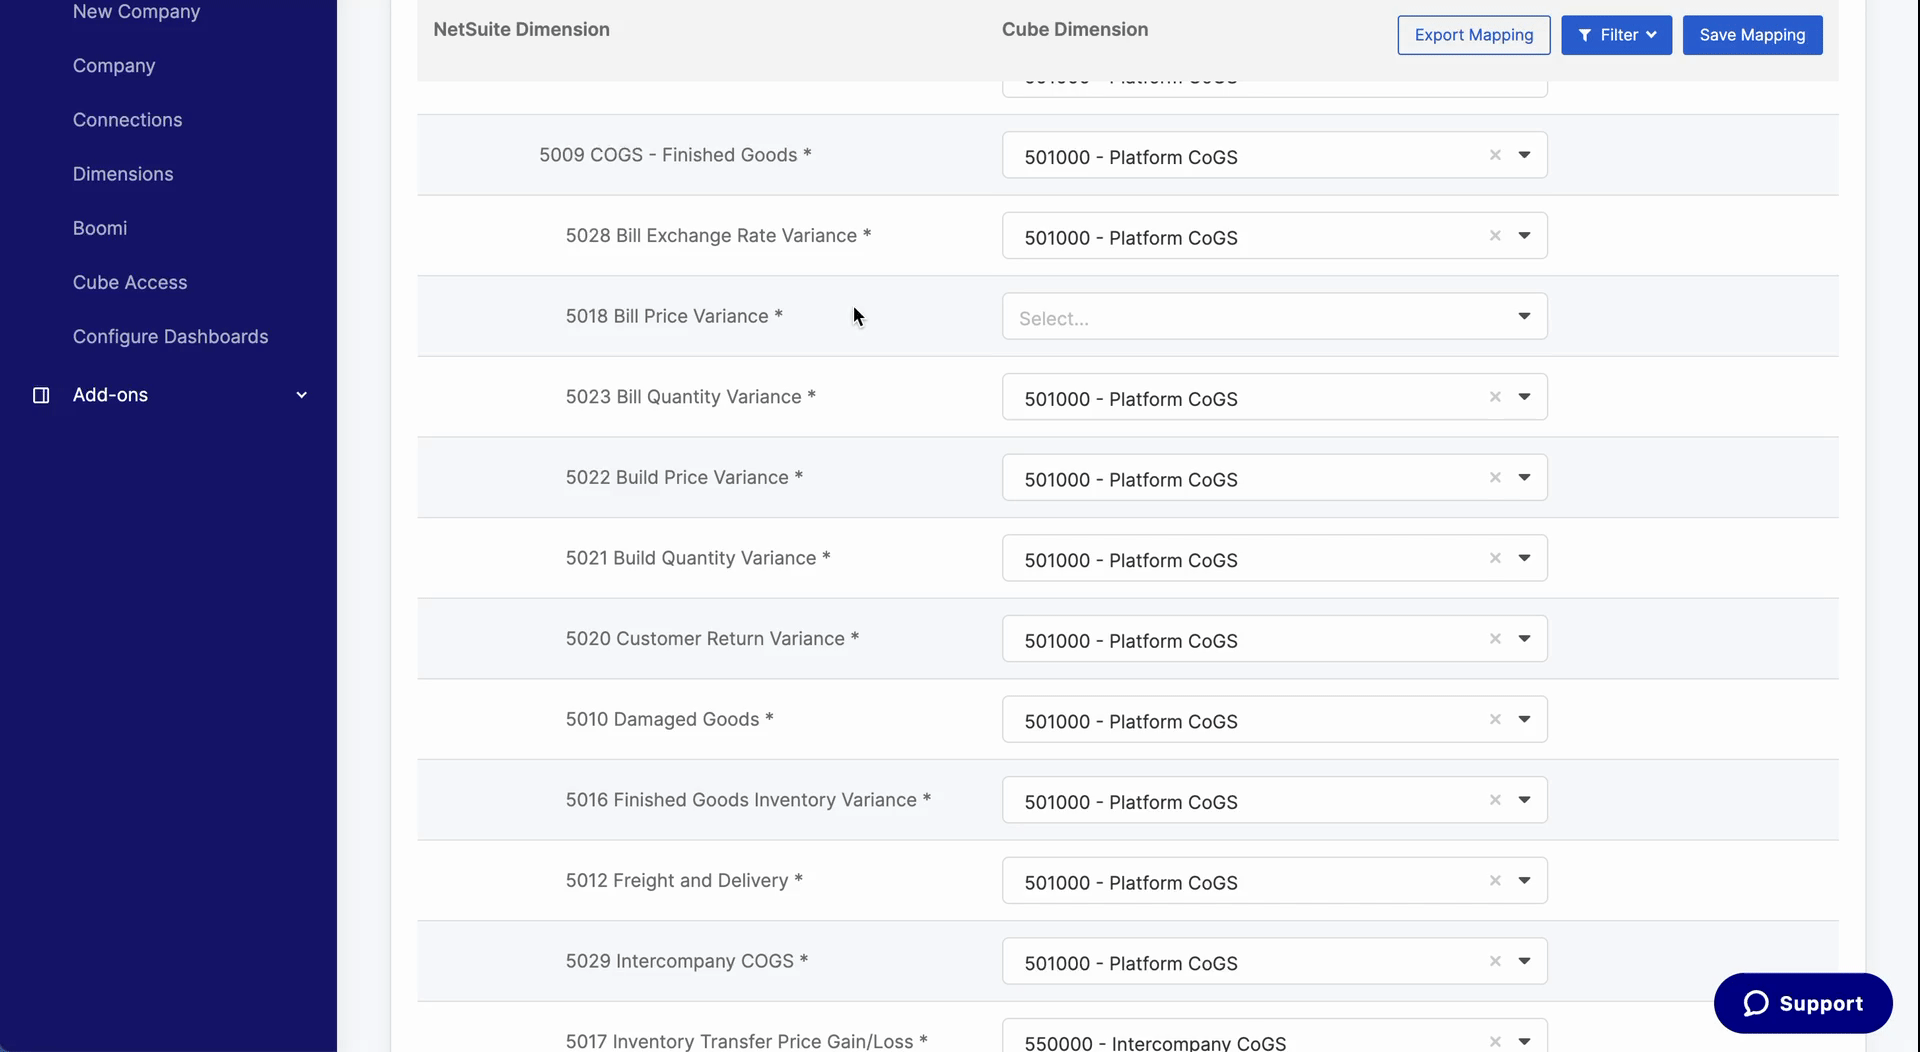The height and width of the screenshot is (1052, 1920).
Task: Clear mapping for 5028 Bill Exchange Rate Variance
Action: [1495, 236]
